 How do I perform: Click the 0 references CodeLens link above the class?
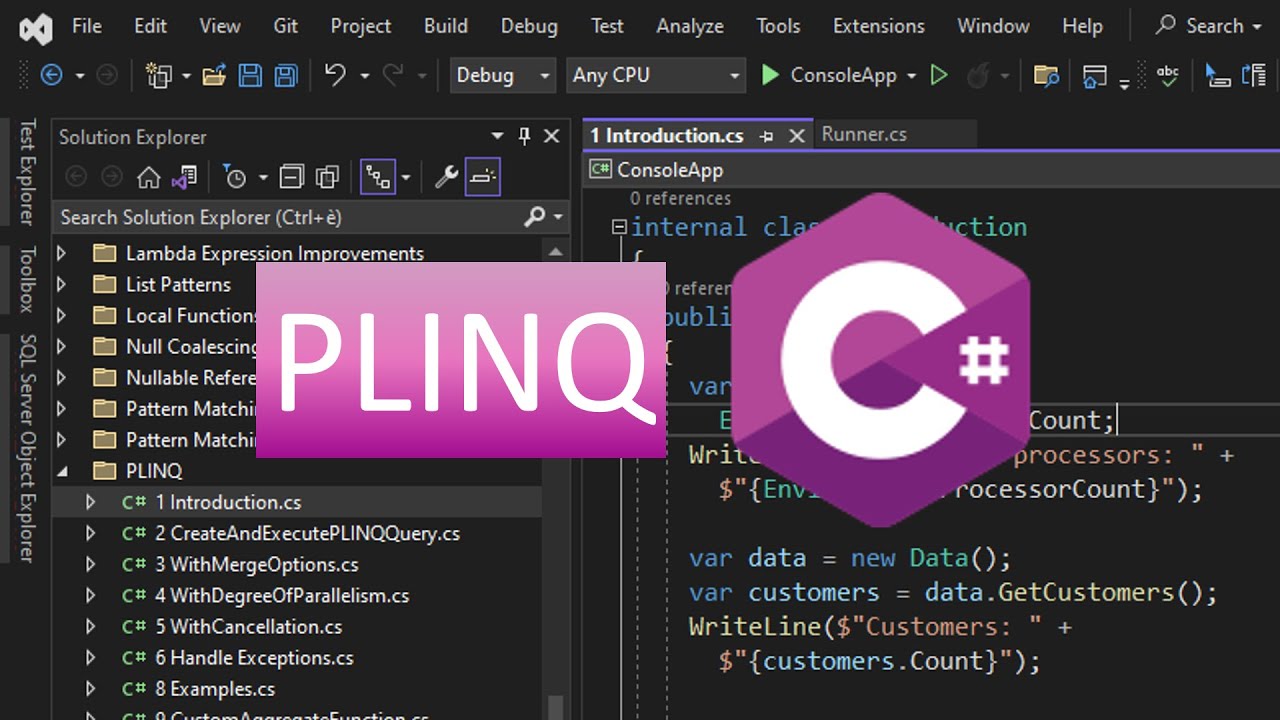click(x=680, y=199)
